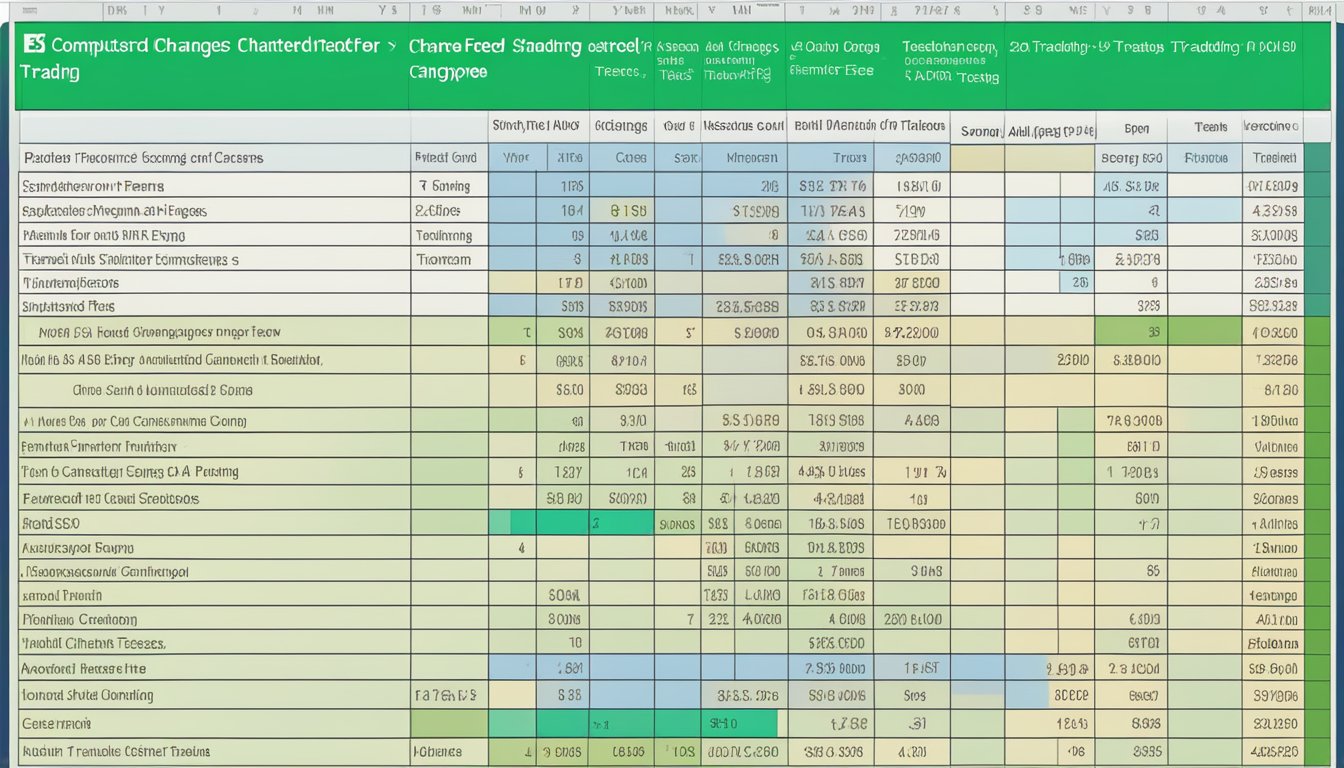
Task: Expand the chevron after "Chanterdnentfer" in the banner
Action: [392, 45]
